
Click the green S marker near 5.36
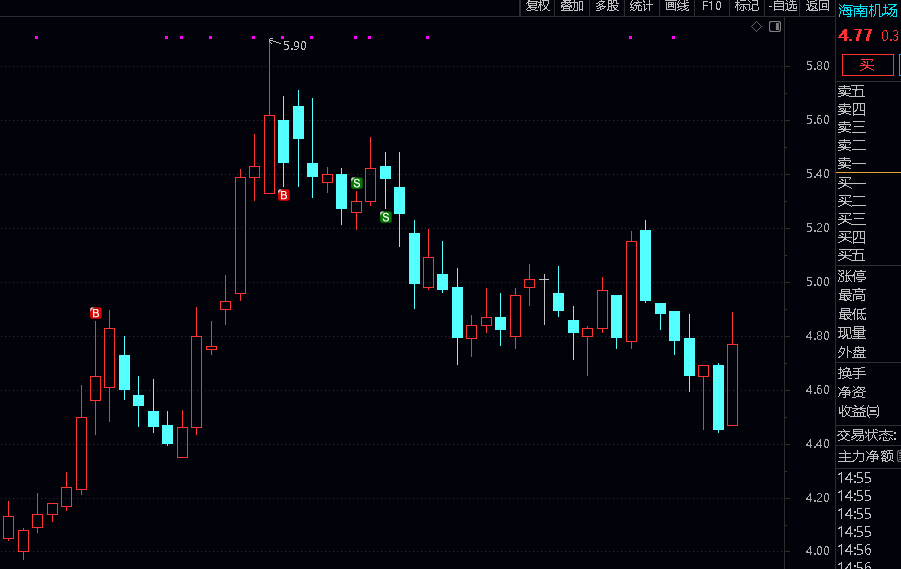click(x=356, y=183)
